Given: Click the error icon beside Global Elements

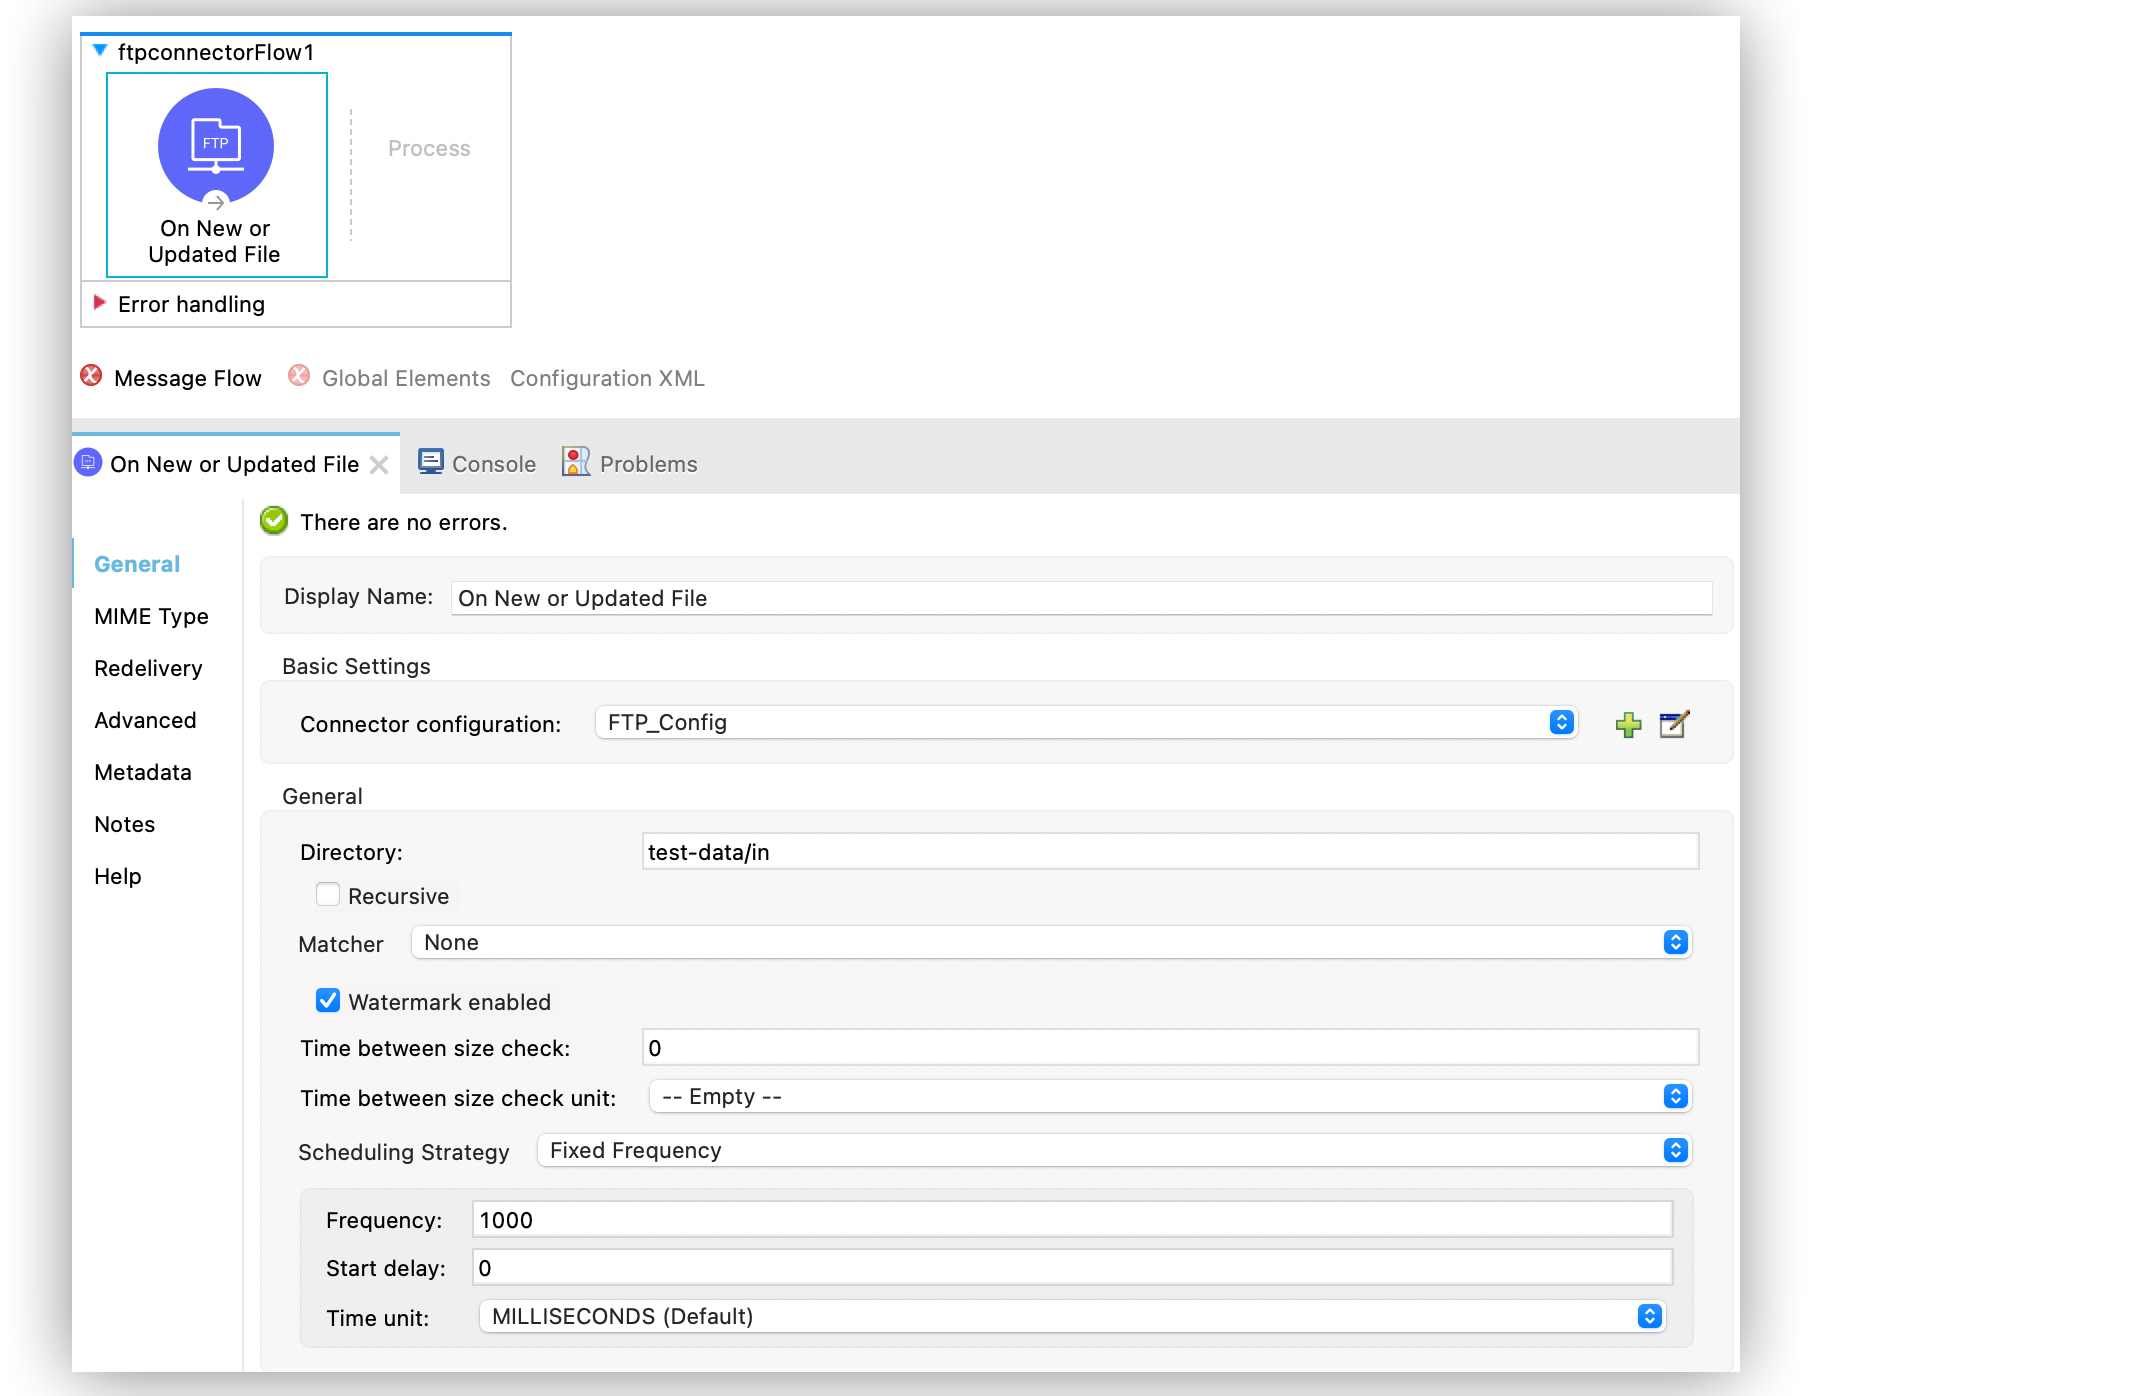Looking at the screenshot, I should (x=298, y=376).
